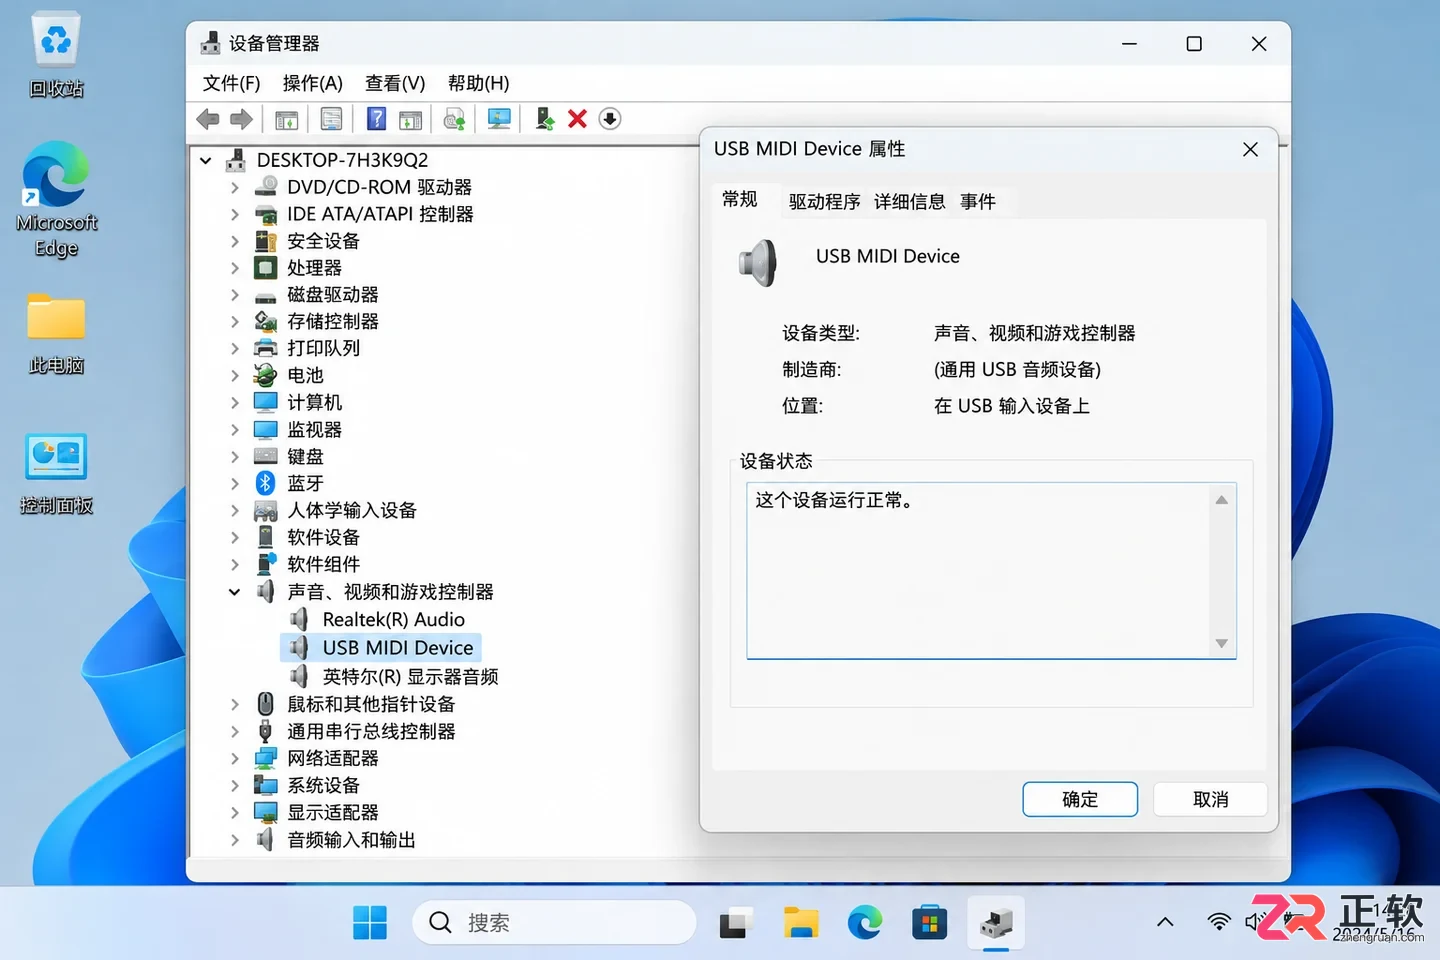The height and width of the screenshot is (960, 1440).
Task: Click the 确定 button
Action: [1080, 799]
